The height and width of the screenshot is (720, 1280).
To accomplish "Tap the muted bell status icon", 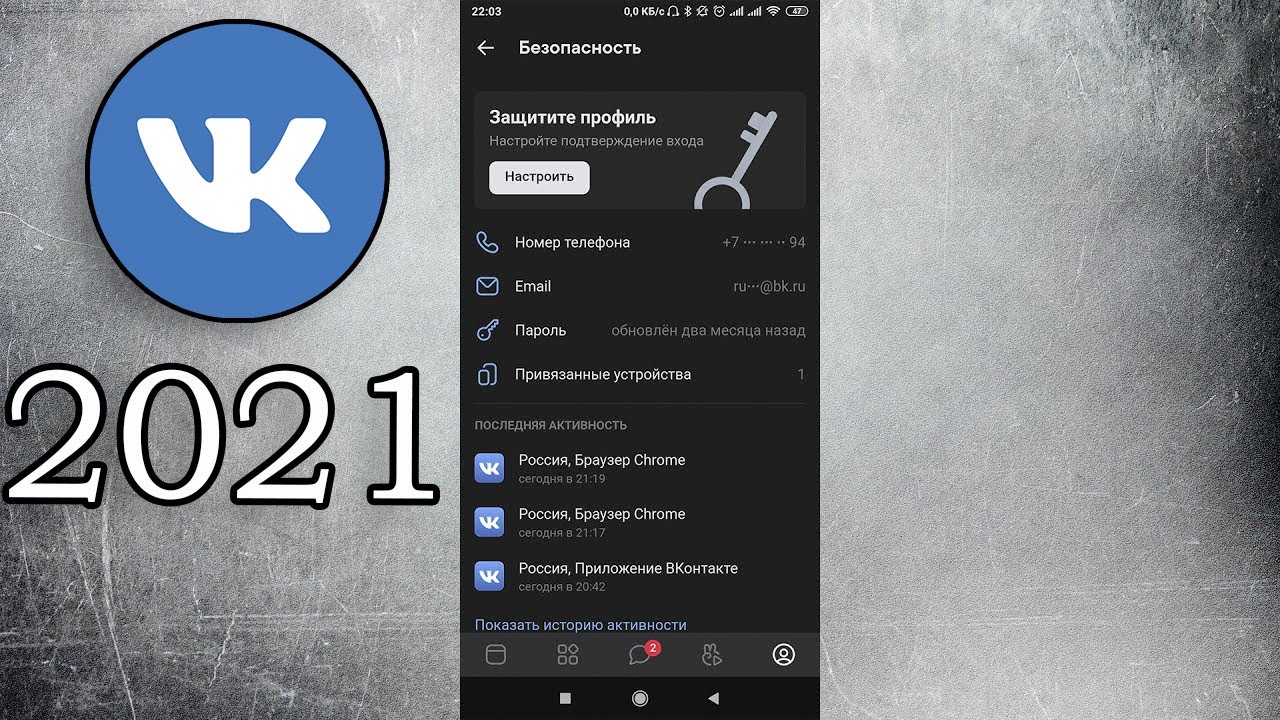I will [702, 11].
